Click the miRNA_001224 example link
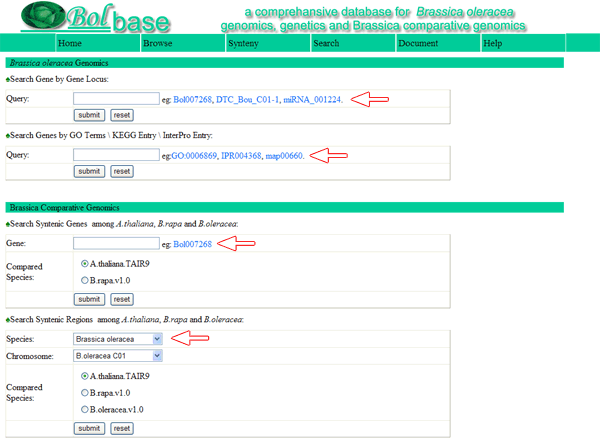 312,99
